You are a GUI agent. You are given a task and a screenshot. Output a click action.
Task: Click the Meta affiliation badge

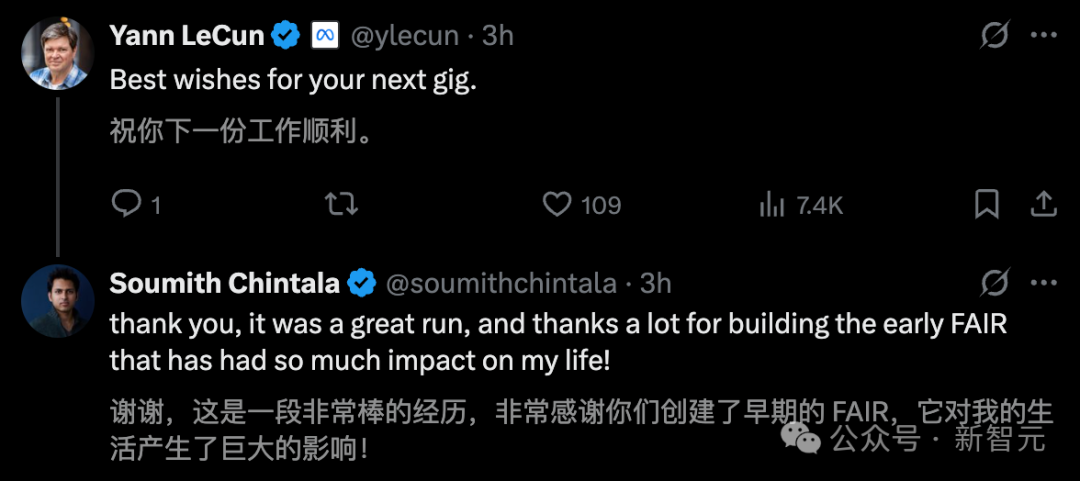click(x=322, y=36)
